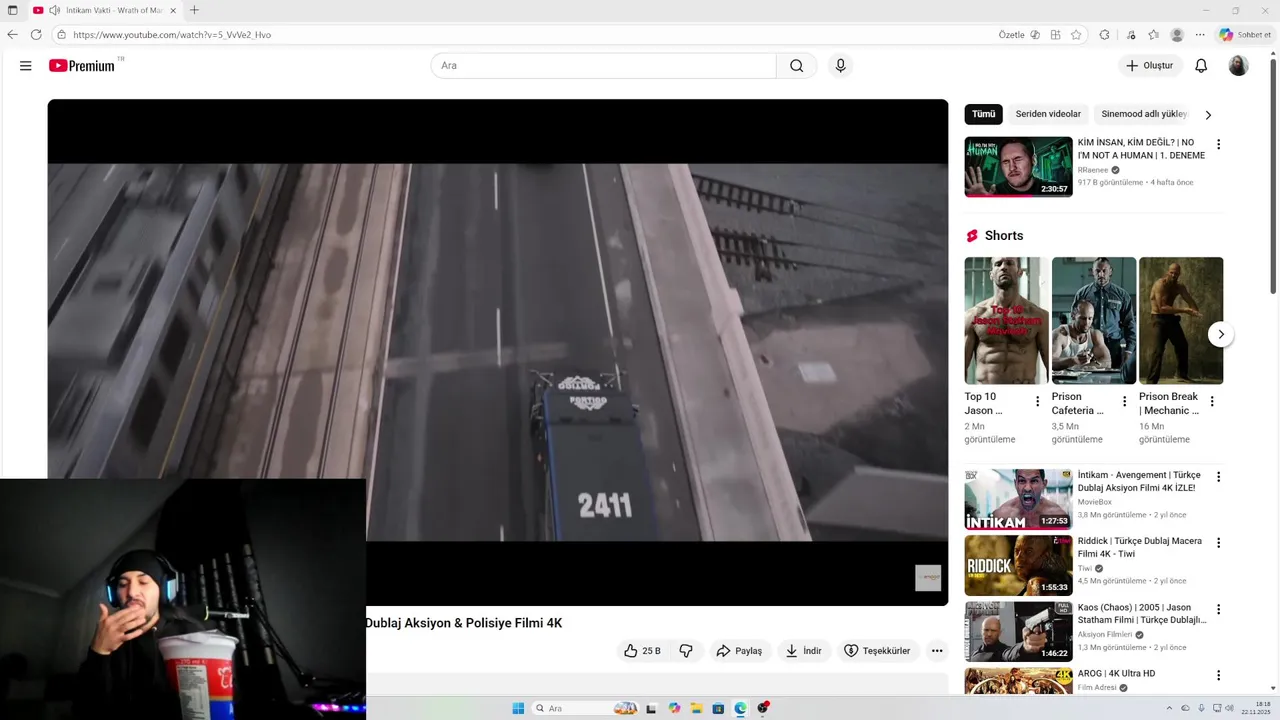The image size is (1280, 720).
Task: Open options for KİM İNSAN video
Action: point(1218,144)
